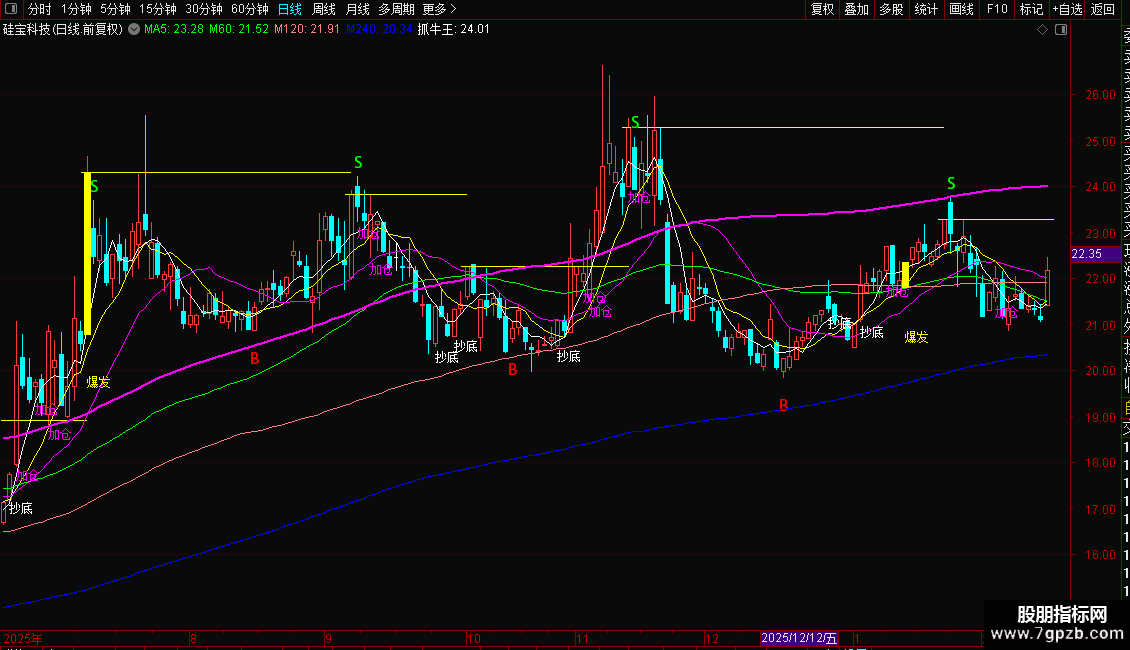Image resolution: width=1130 pixels, height=650 pixels.
Task: Click the 抓牛王: 24.01 indicator value
Action: (453, 30)
